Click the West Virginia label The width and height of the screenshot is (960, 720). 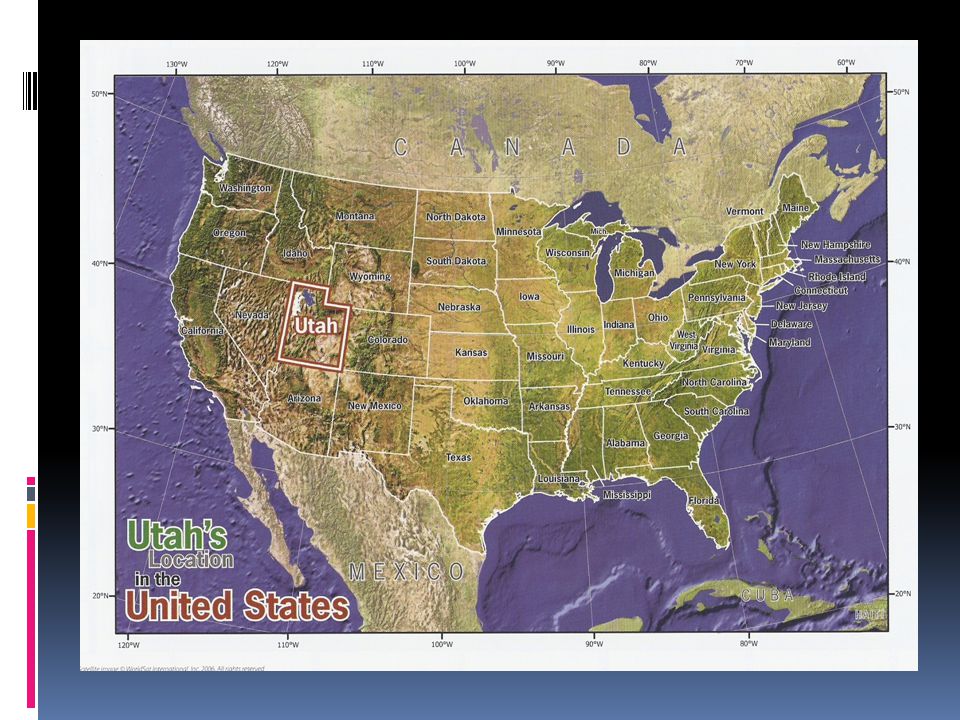tap(684, 340)
